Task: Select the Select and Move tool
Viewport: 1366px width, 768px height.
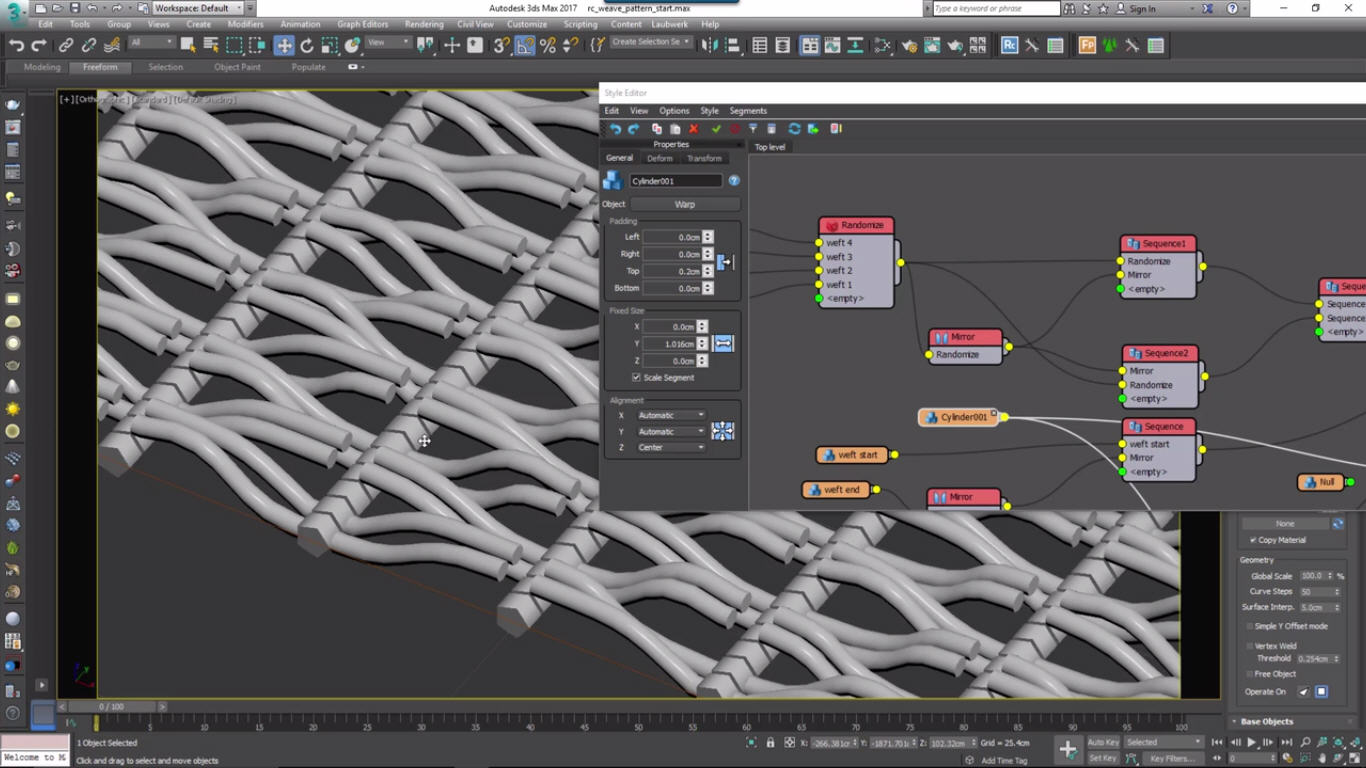Action: click(x=283, y=45)
